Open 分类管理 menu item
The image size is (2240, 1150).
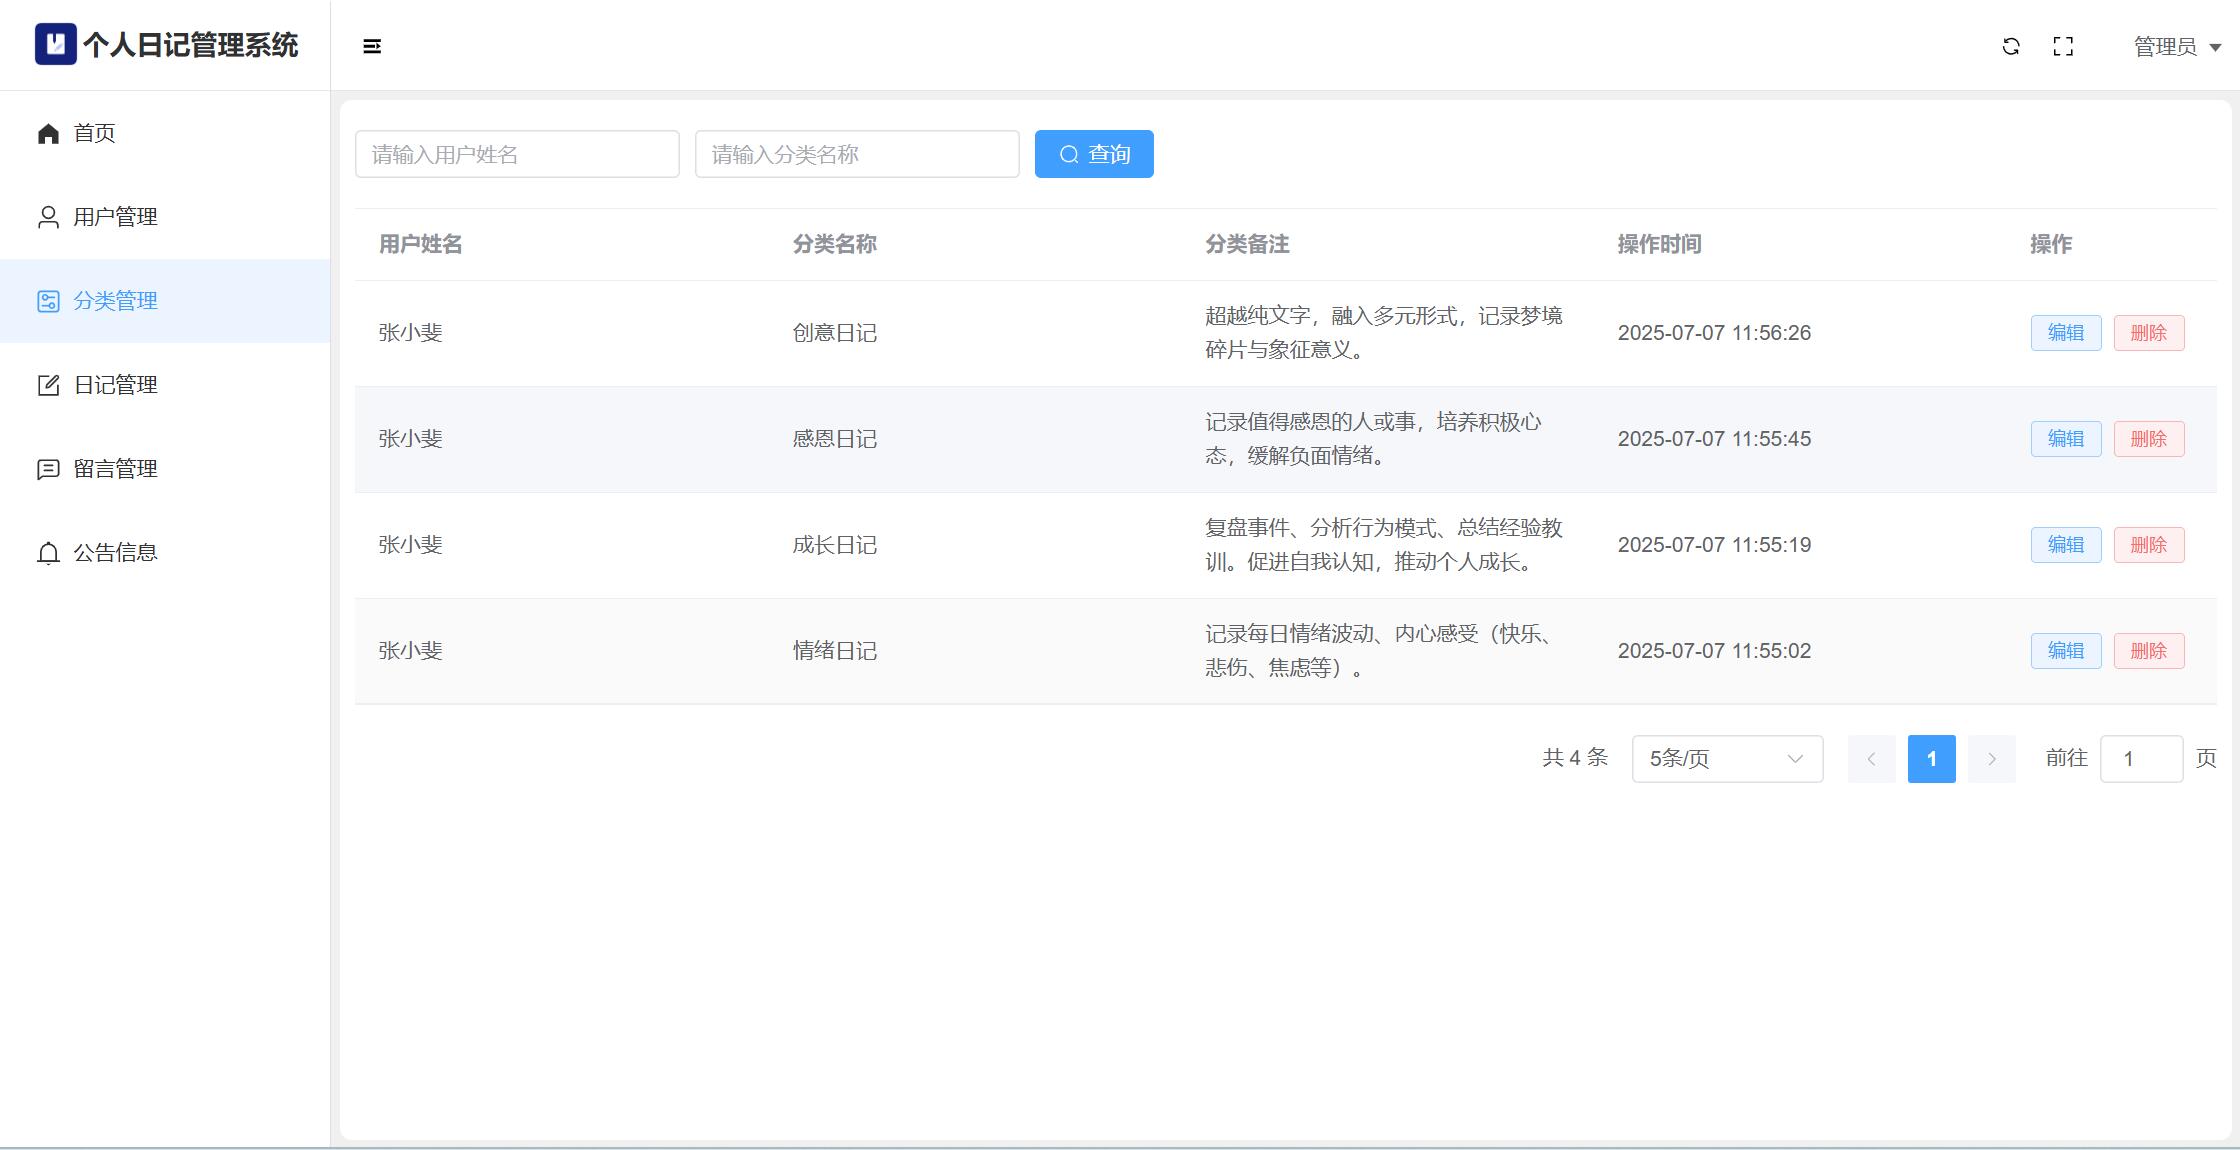pos(115,301)
